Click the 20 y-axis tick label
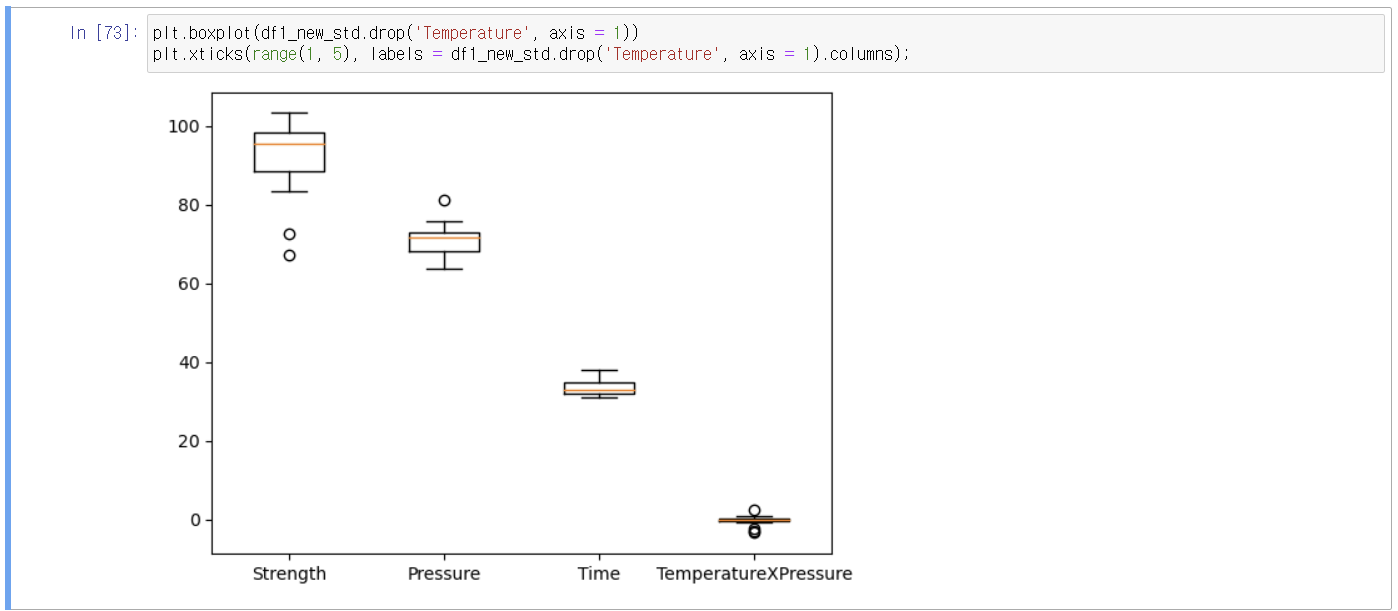 [x=191, y=441]
